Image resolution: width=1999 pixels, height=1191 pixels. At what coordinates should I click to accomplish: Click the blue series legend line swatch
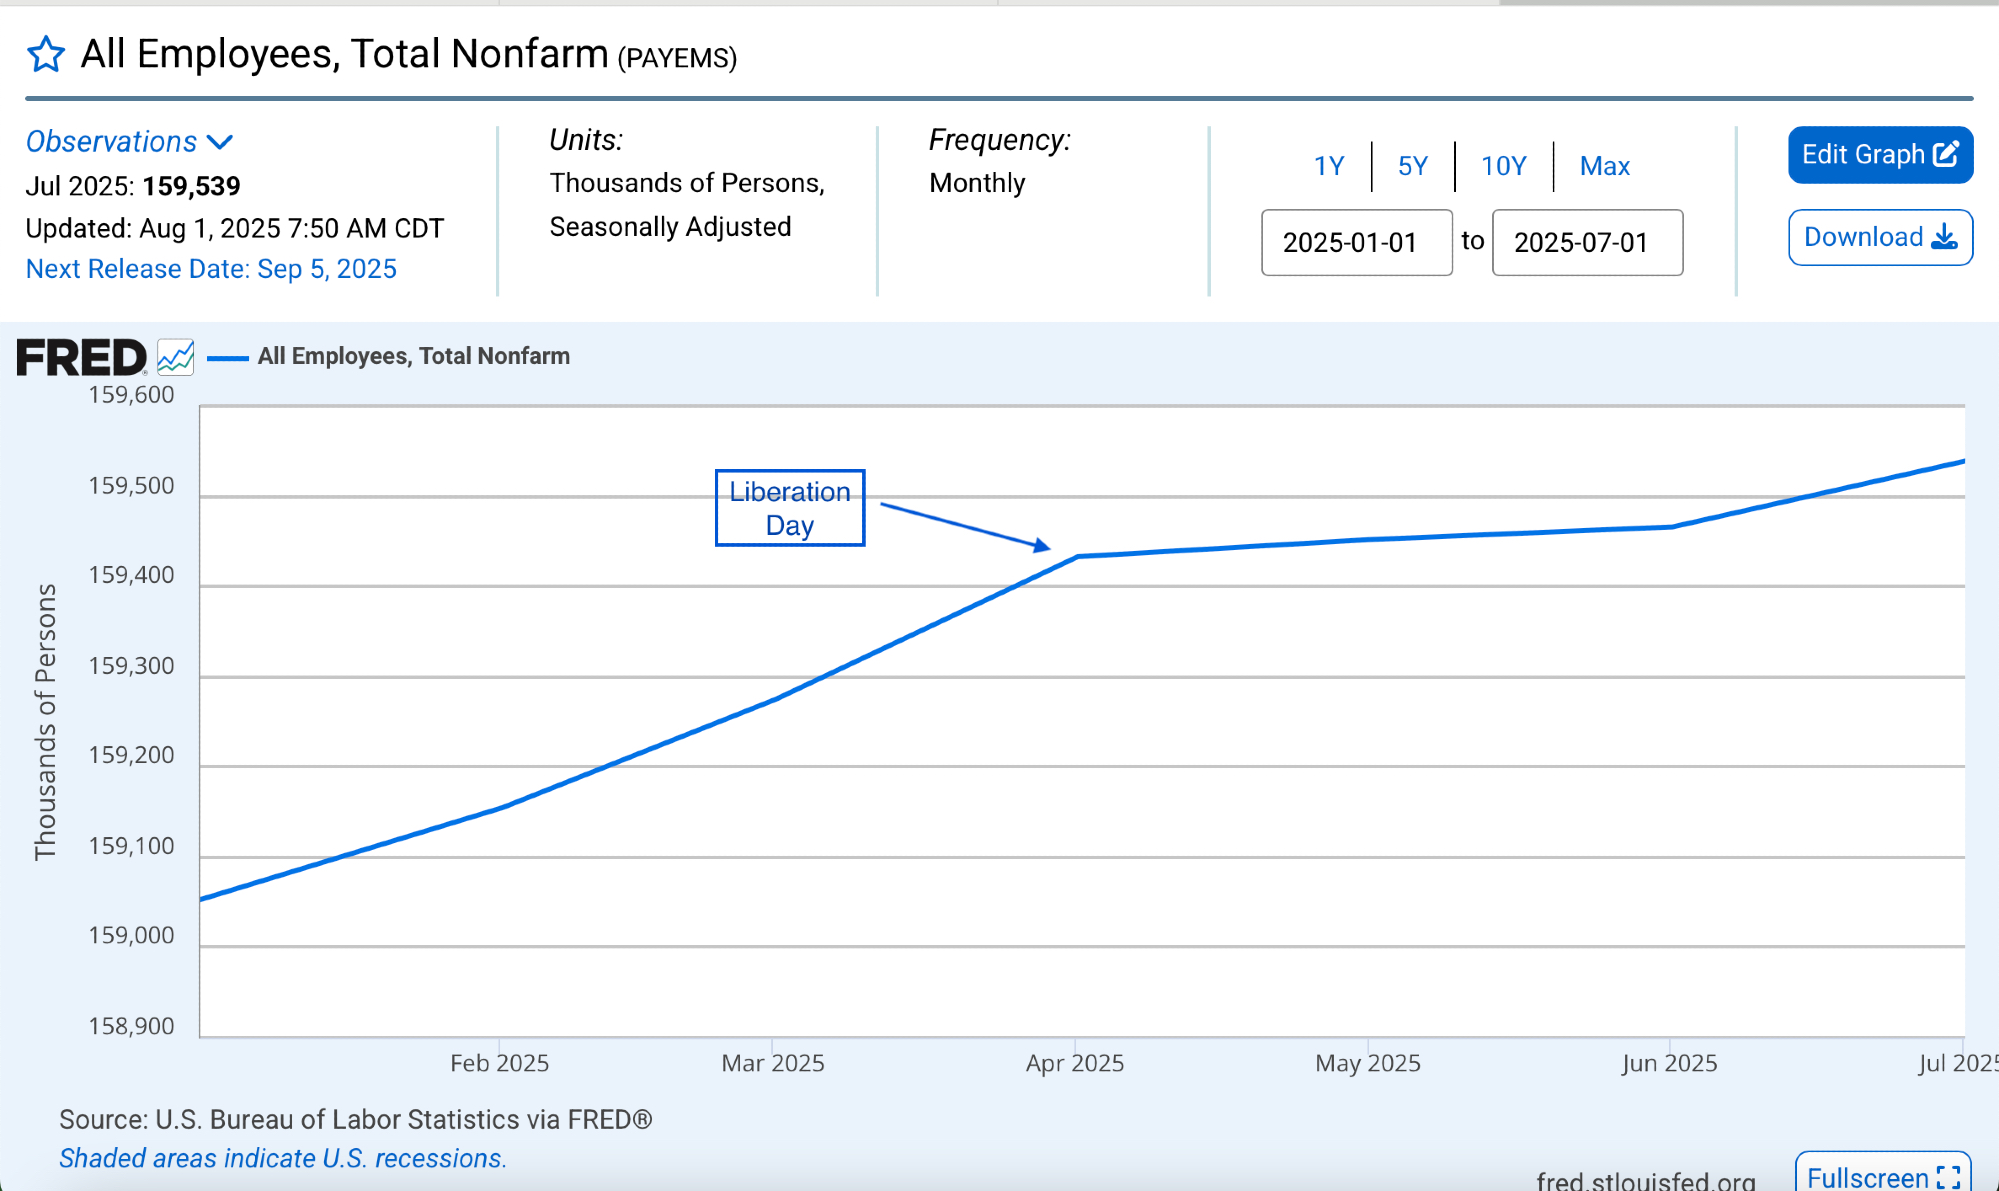pos(227,357)
